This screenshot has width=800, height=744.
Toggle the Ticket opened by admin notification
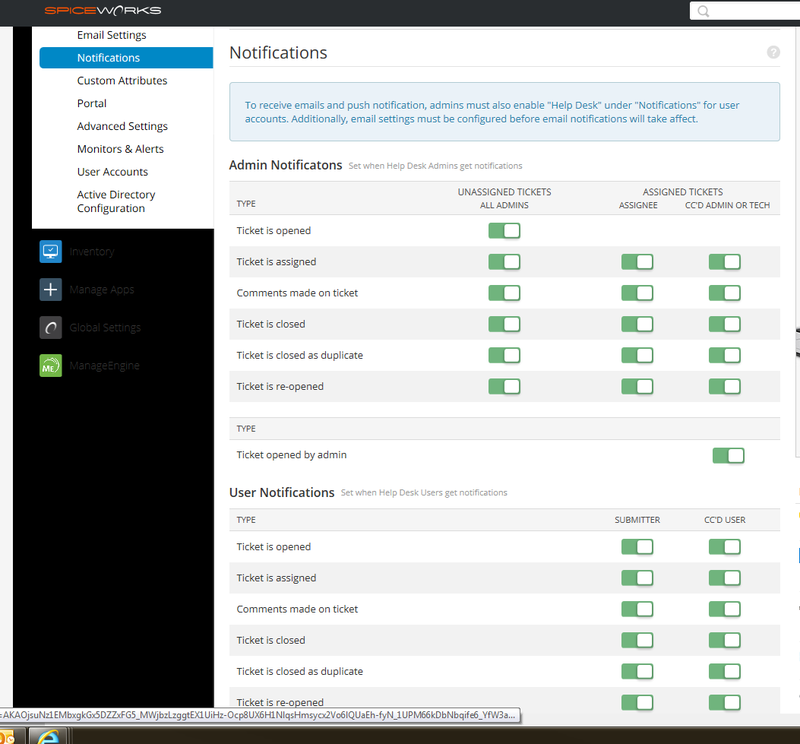point(729,455)
